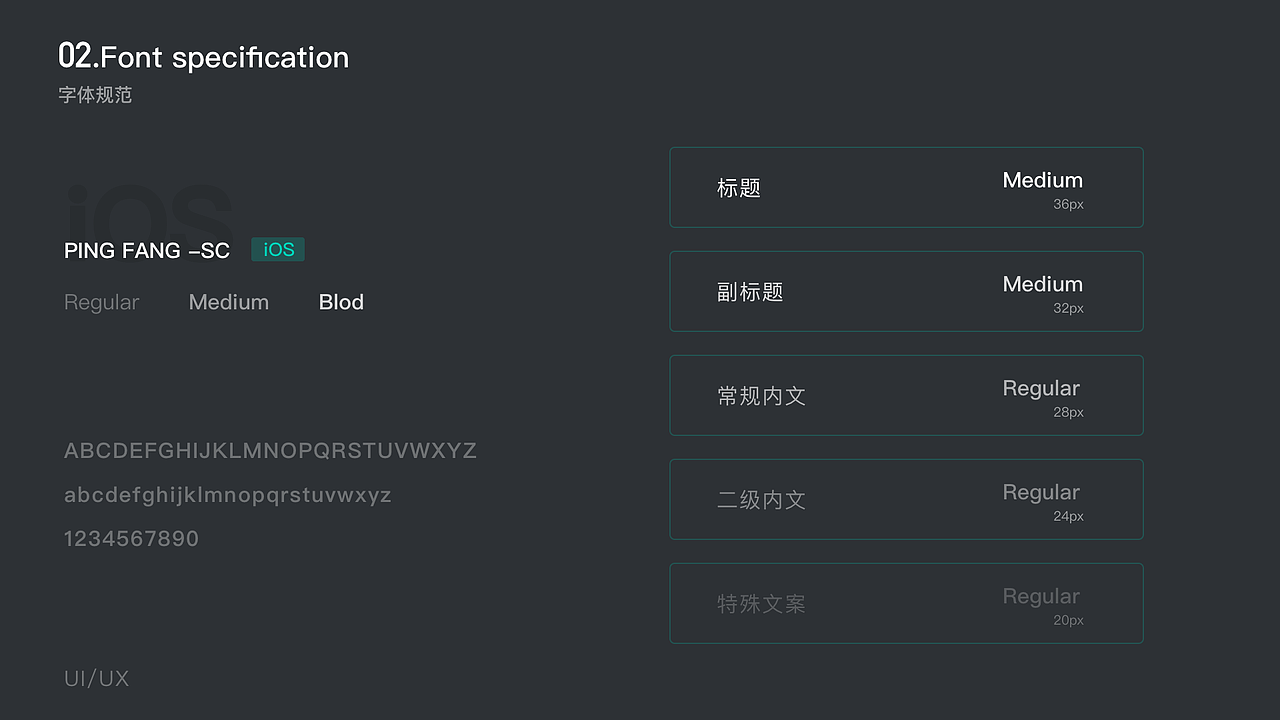Click Medium weight in the 标题 card
The width and height of the screenshot is (1280, 720).
[x=1043, y=180]
